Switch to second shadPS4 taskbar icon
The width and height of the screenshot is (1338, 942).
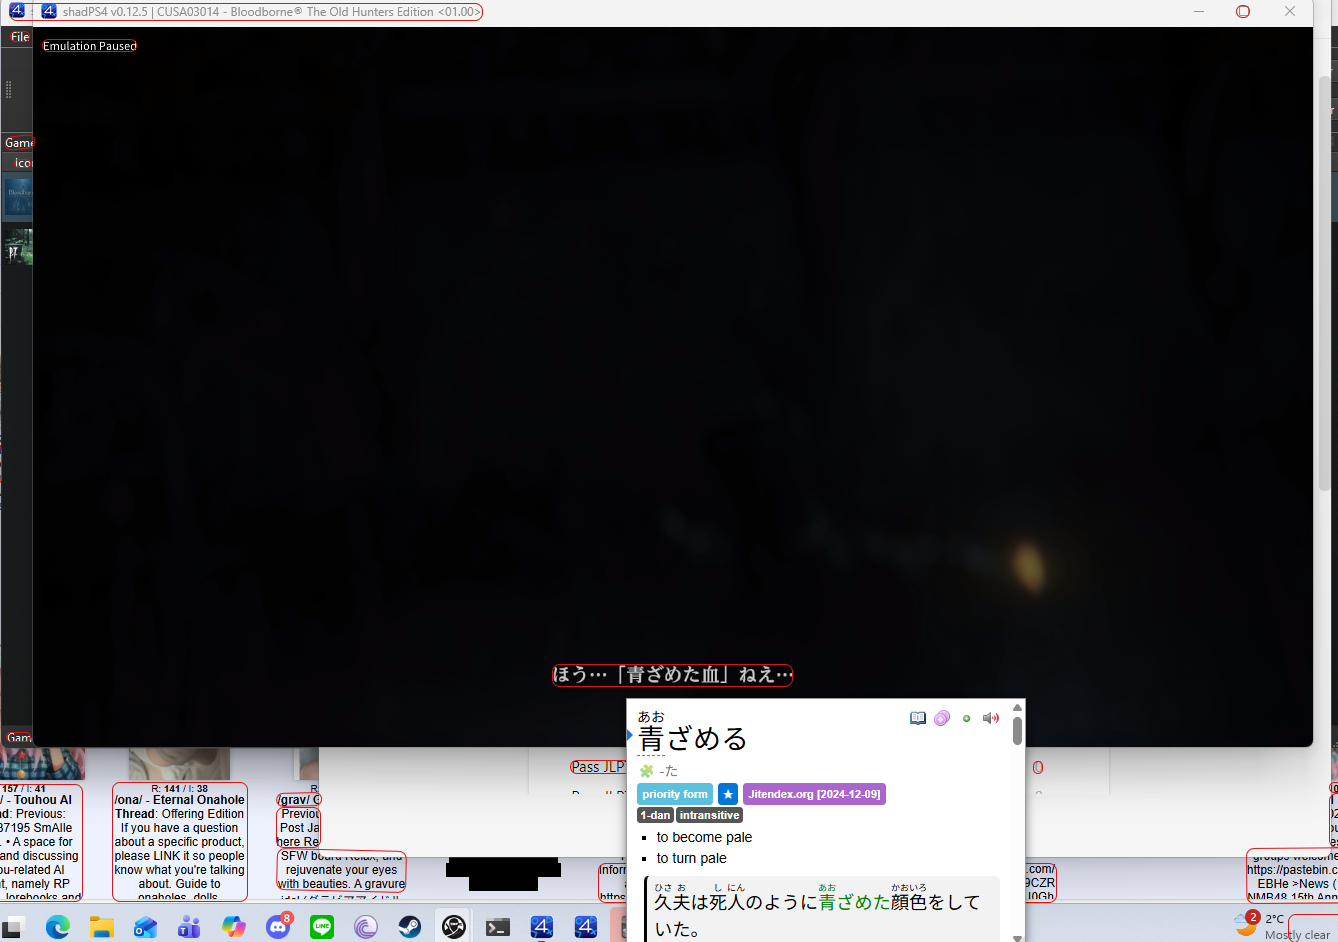(586, 927)
